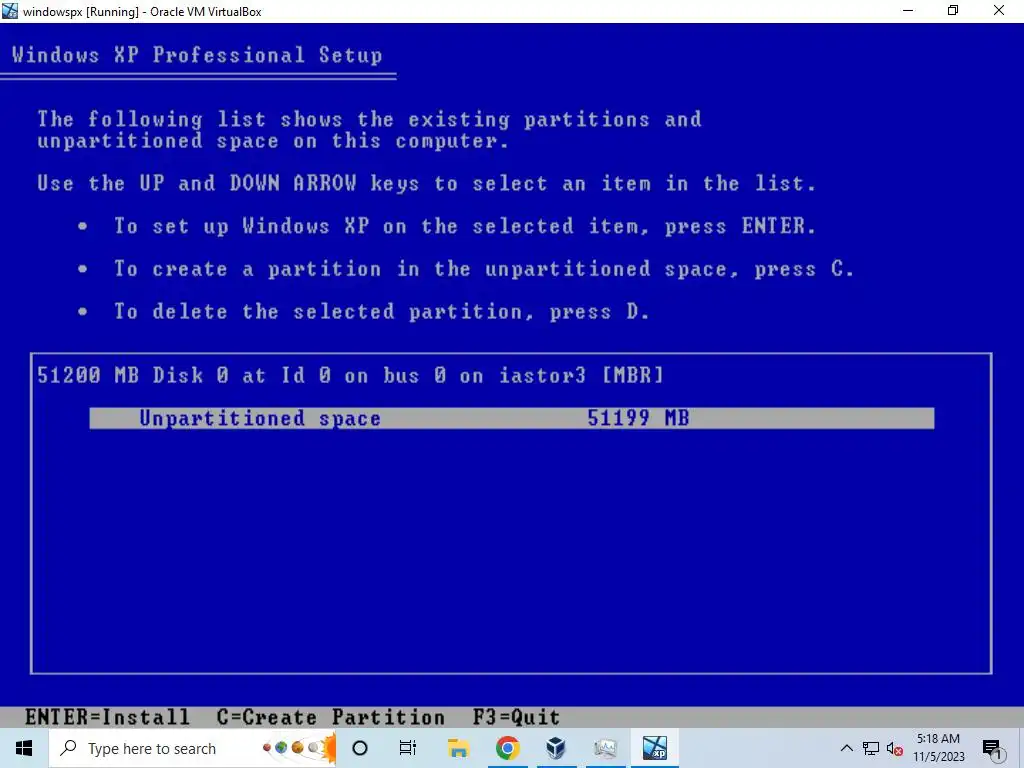
Task: Click 'To create a partition' instruction line
Action: [x=484, y=269]
